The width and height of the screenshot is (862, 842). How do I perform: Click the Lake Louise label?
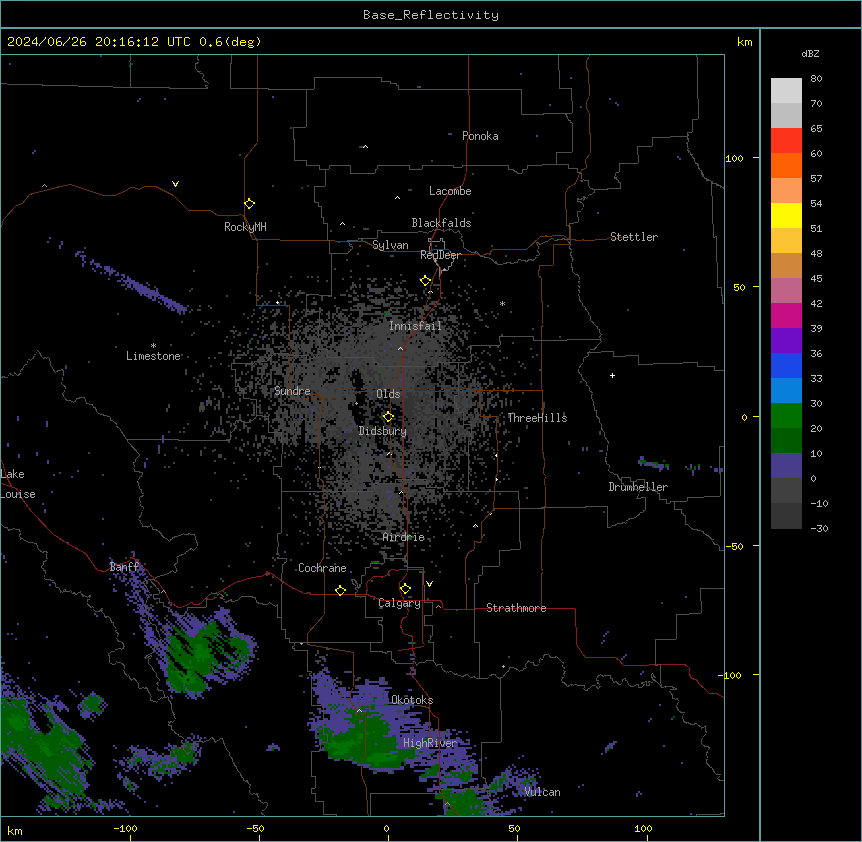[x=18, y=484]
